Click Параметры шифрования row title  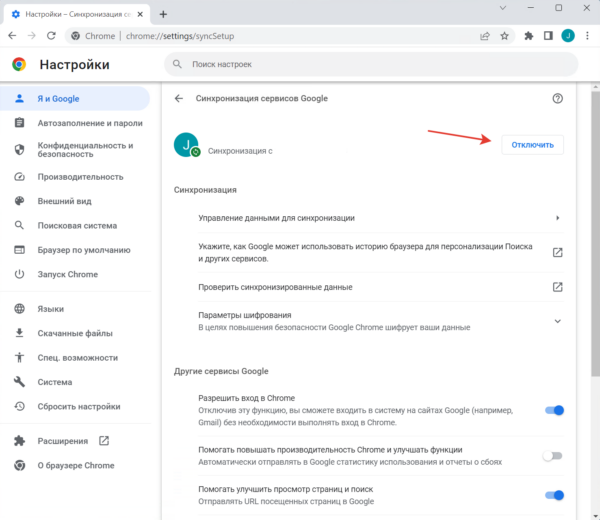click(x=245, y=315)
